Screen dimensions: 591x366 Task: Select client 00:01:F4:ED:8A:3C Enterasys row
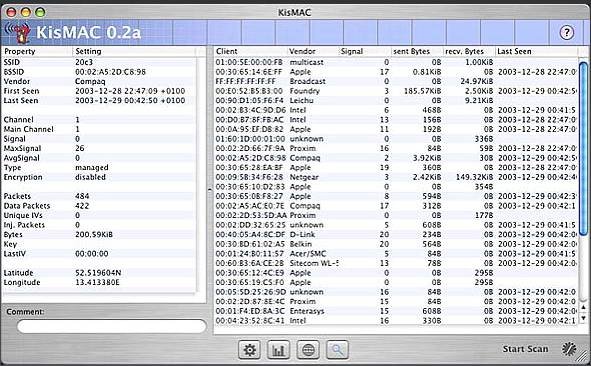point(396,311)
